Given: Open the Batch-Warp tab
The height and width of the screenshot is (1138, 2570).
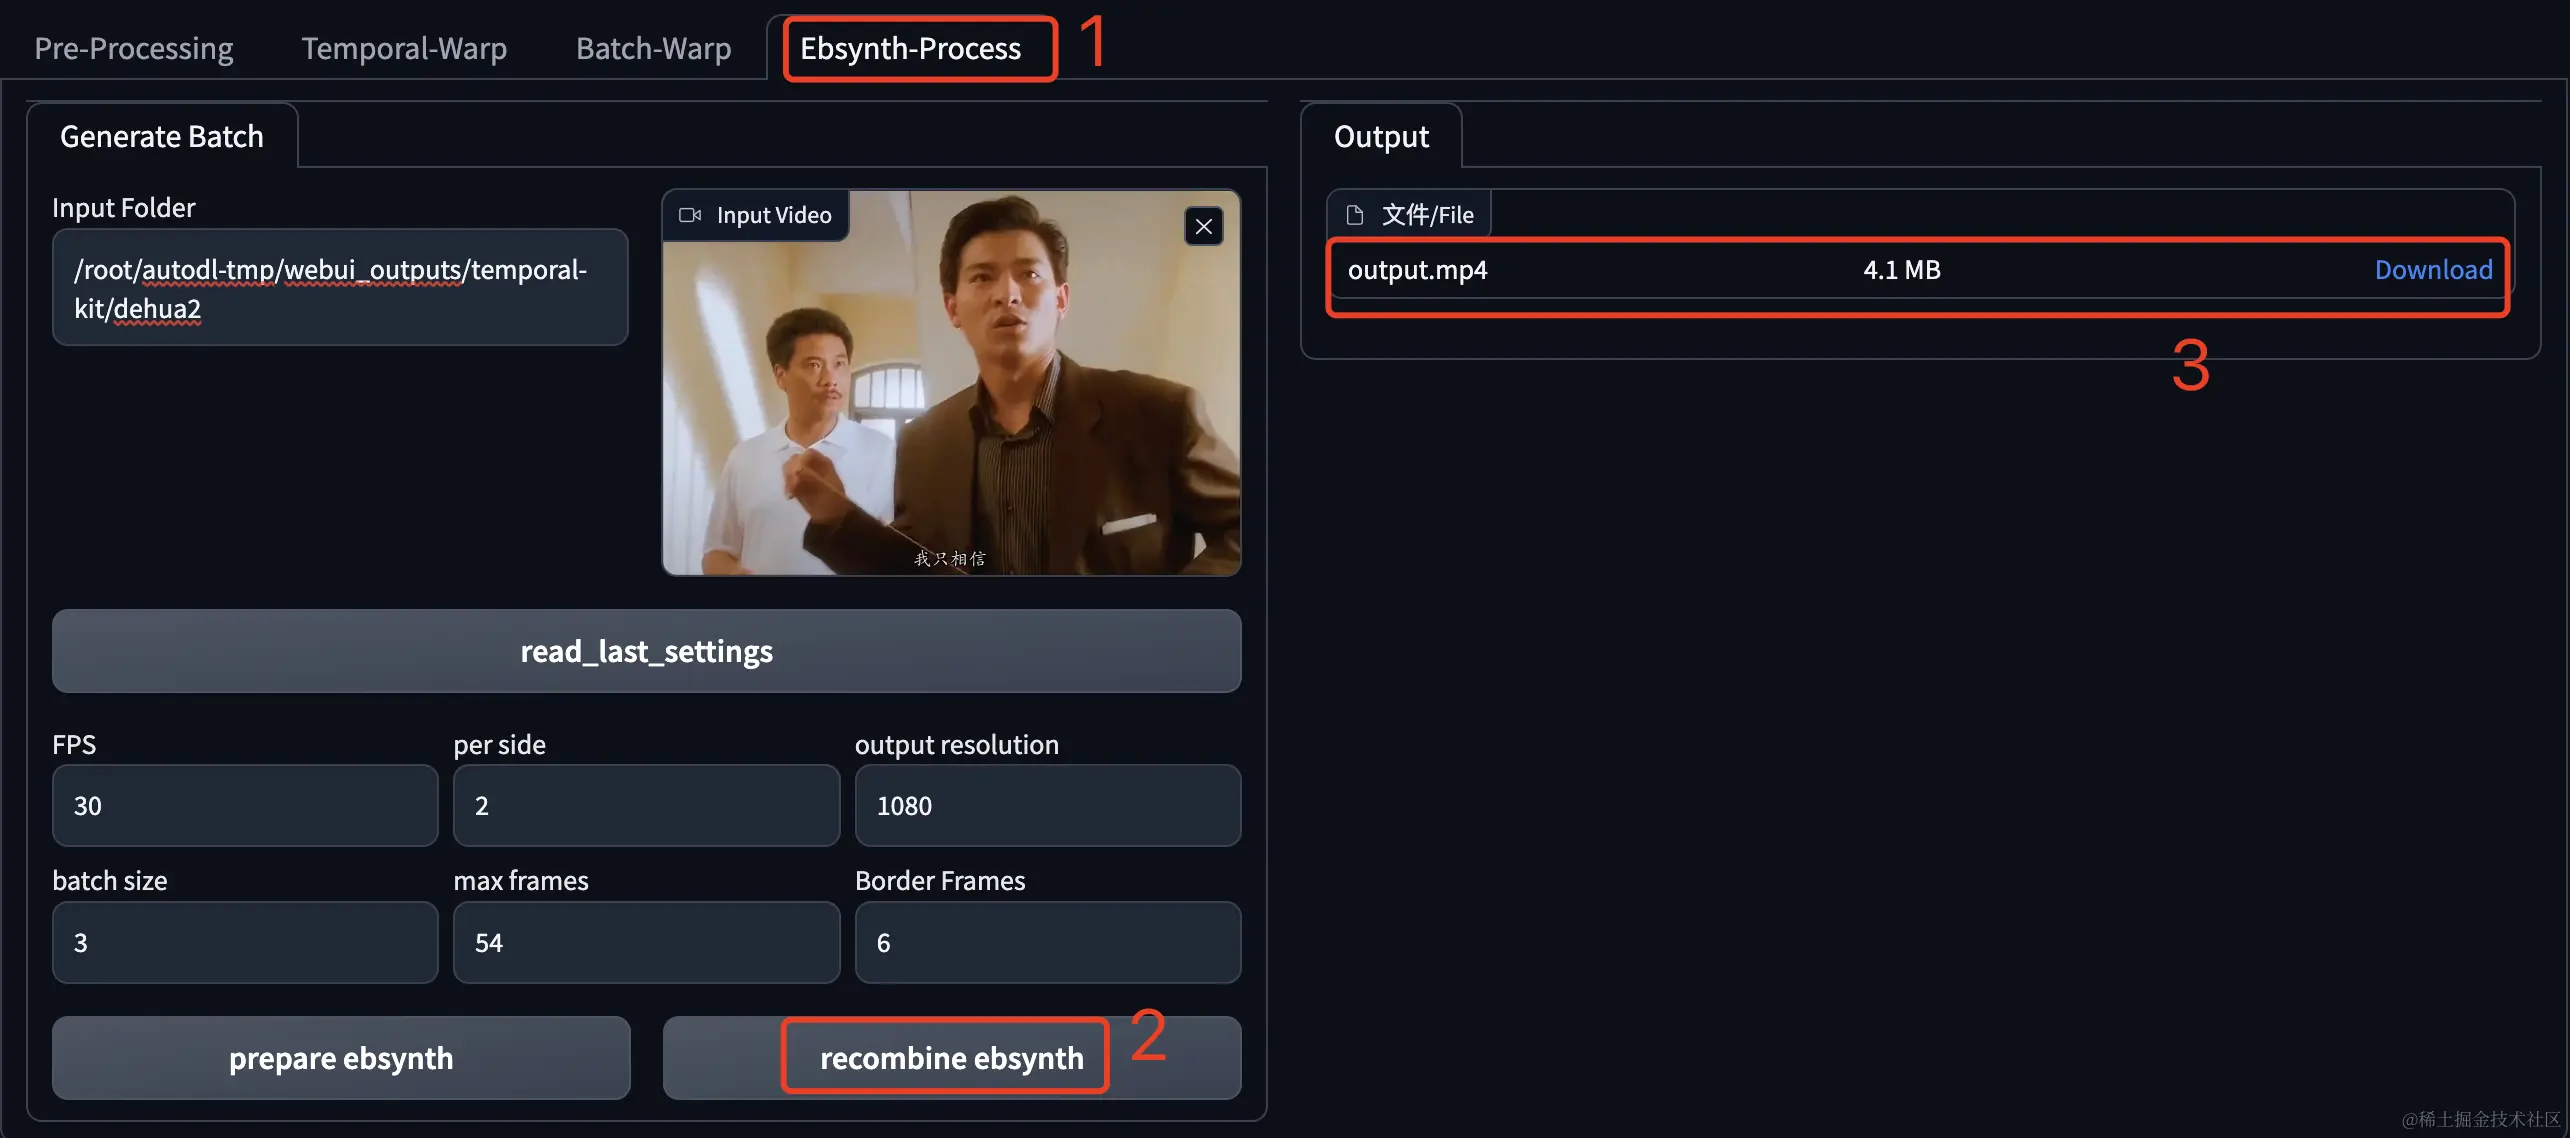Looking at the screenshot, I should pyautogui.click(x=653, y=48).
